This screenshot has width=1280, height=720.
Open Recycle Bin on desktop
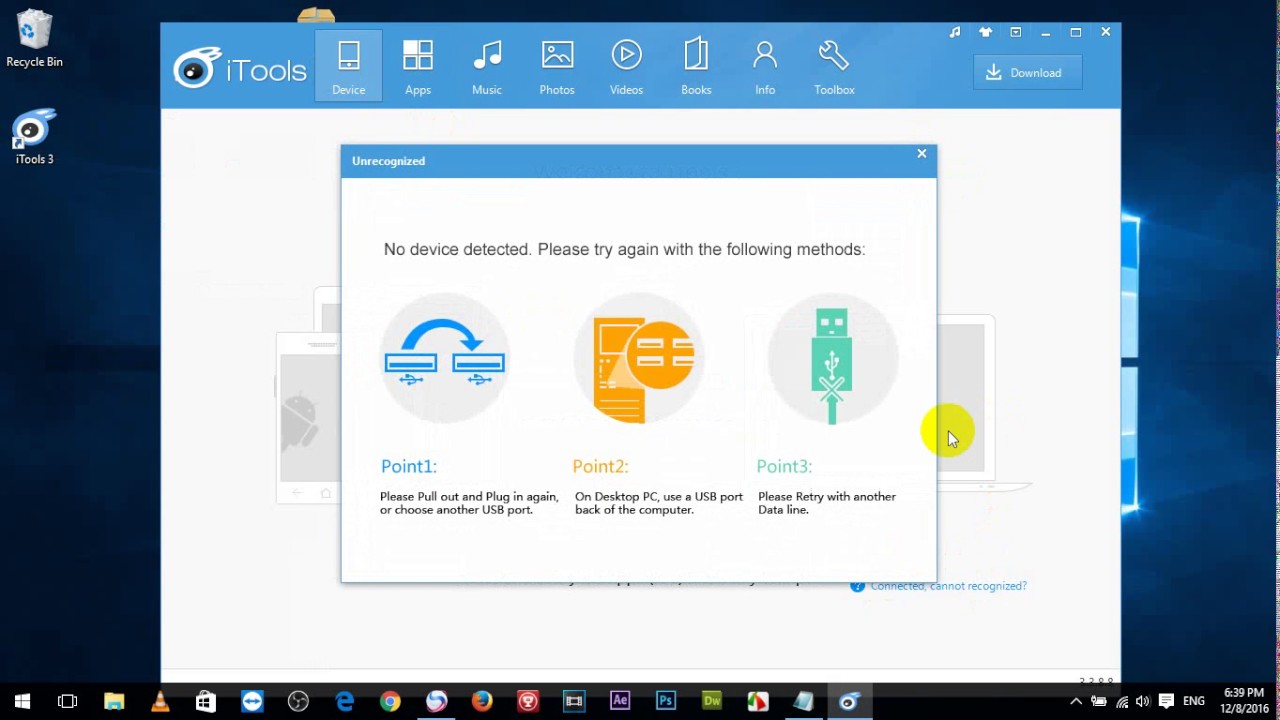(34, 39)
